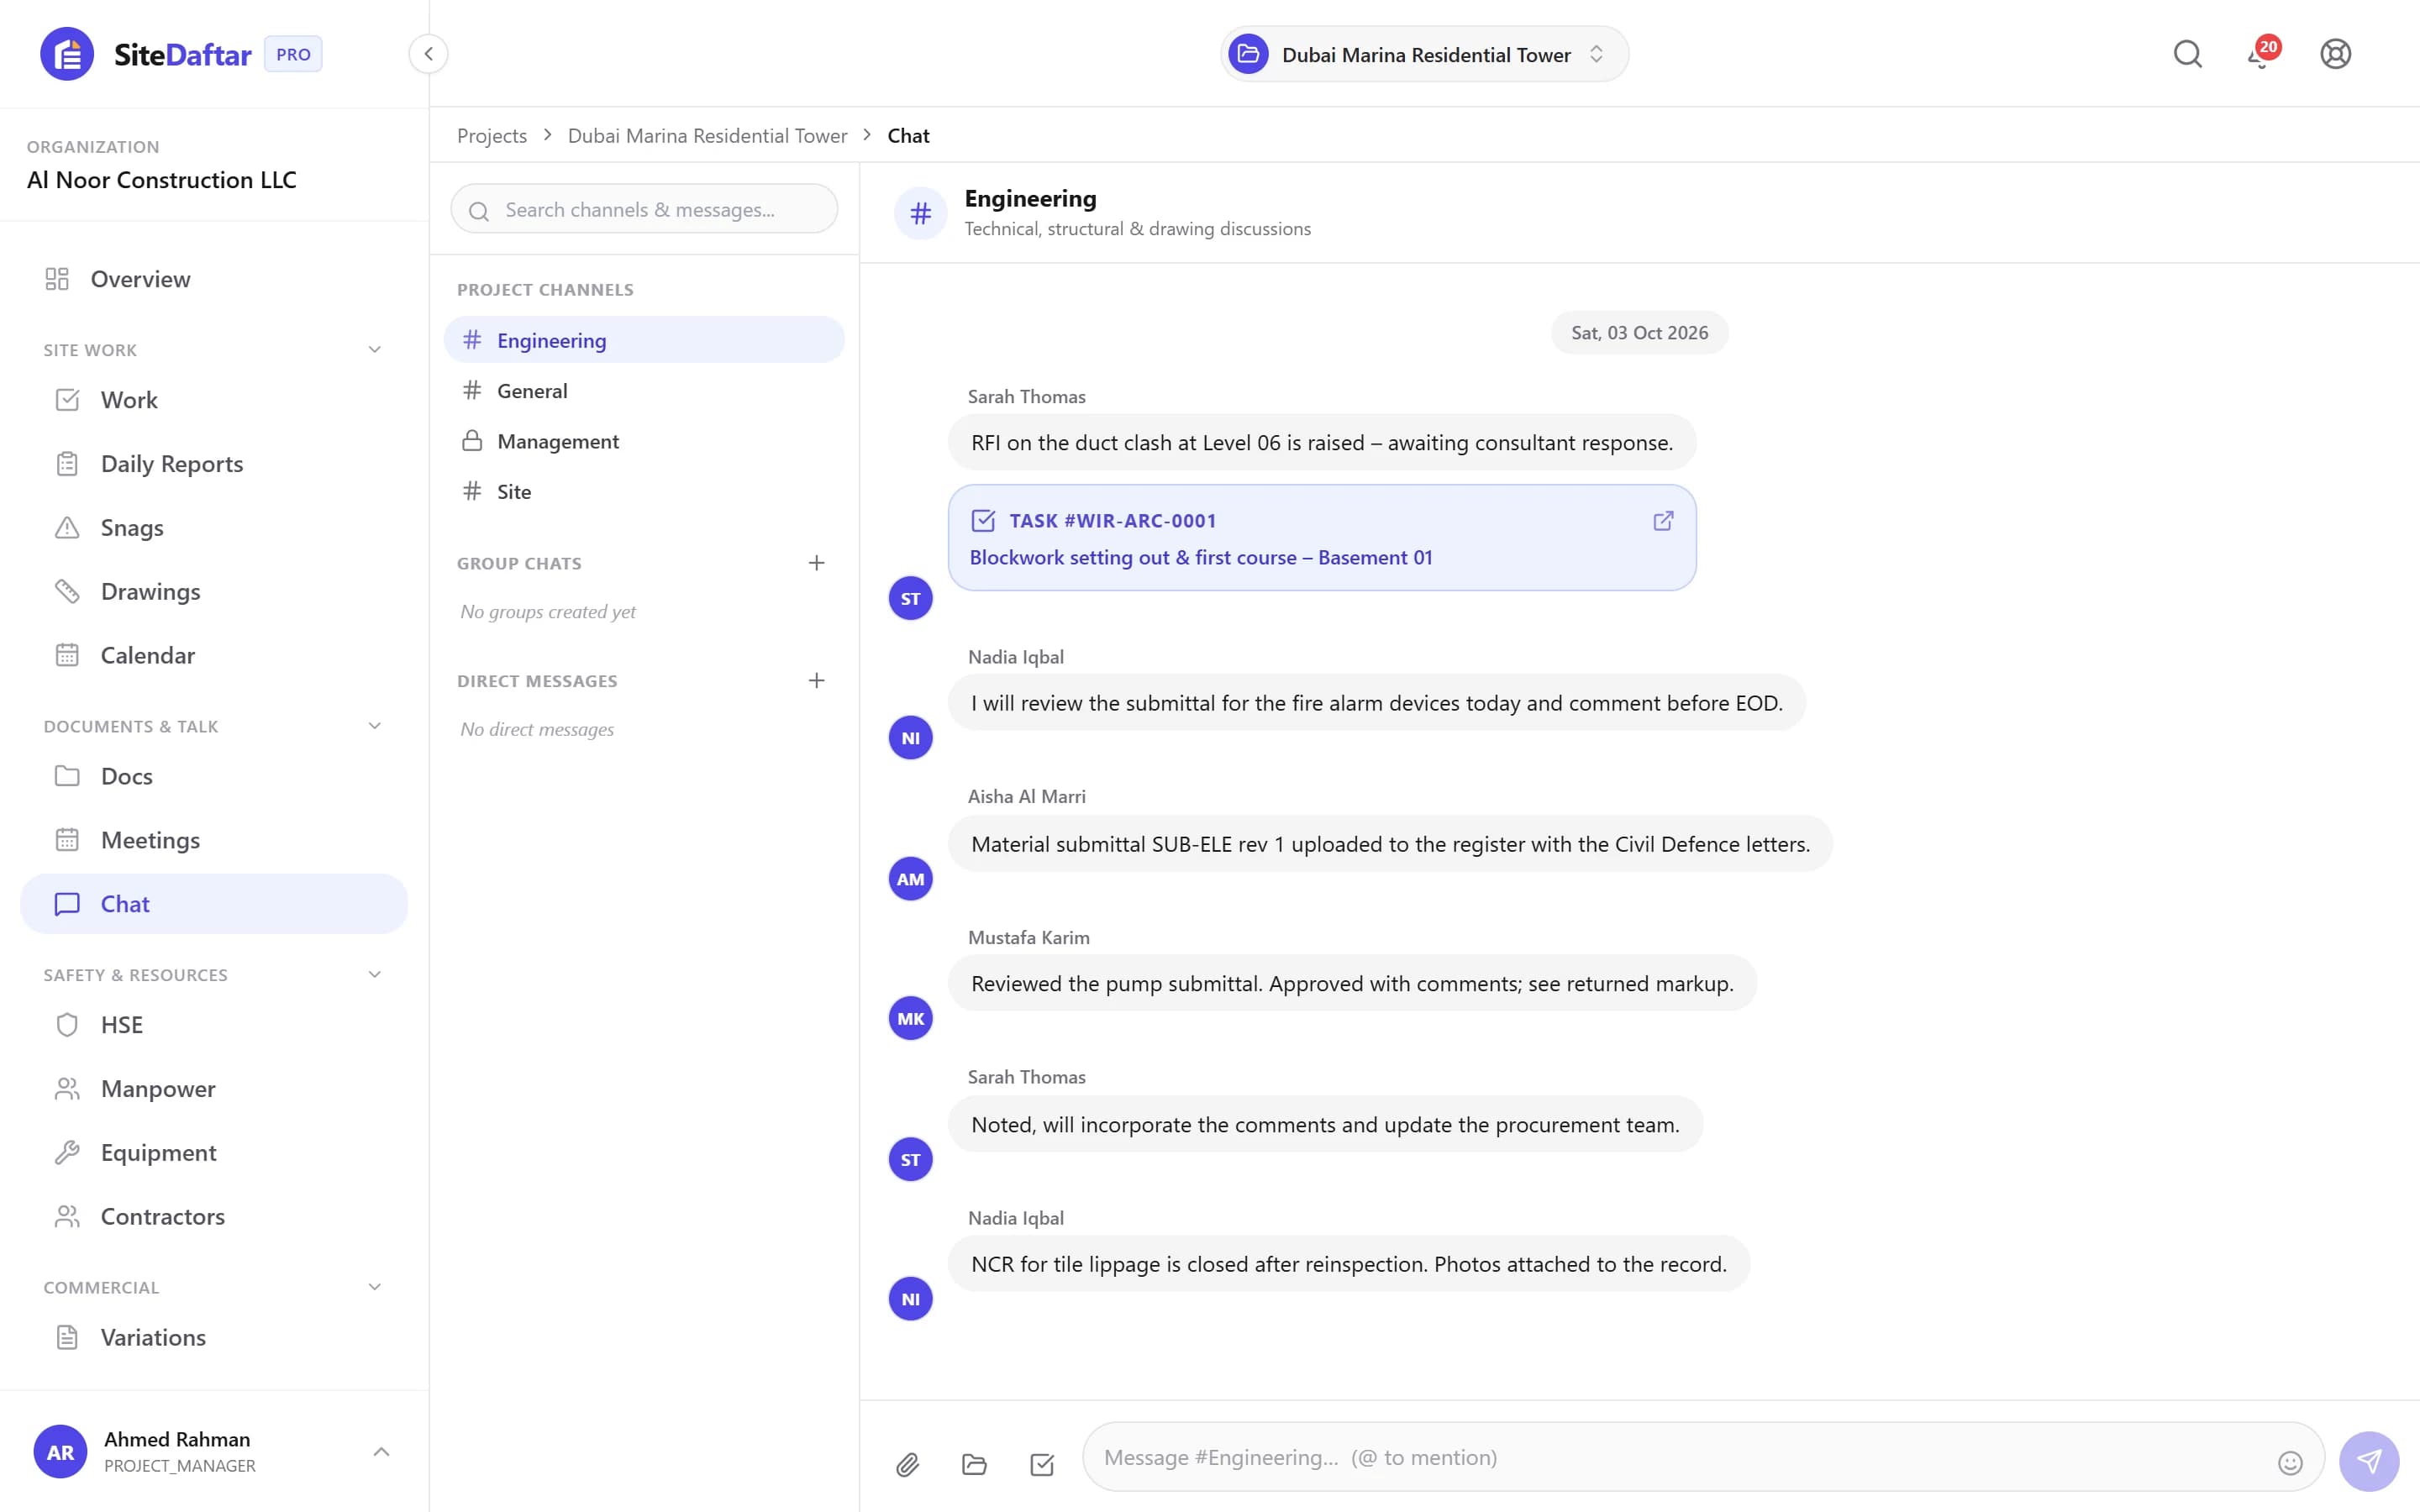
Task: Open Daily Reports in the sidebar
Action: [x=214, y=464]
